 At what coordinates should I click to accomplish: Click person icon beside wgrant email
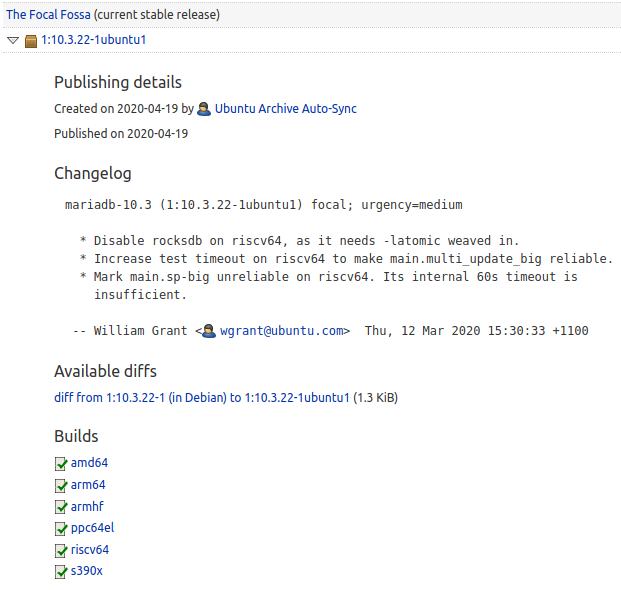click(209, 331)
